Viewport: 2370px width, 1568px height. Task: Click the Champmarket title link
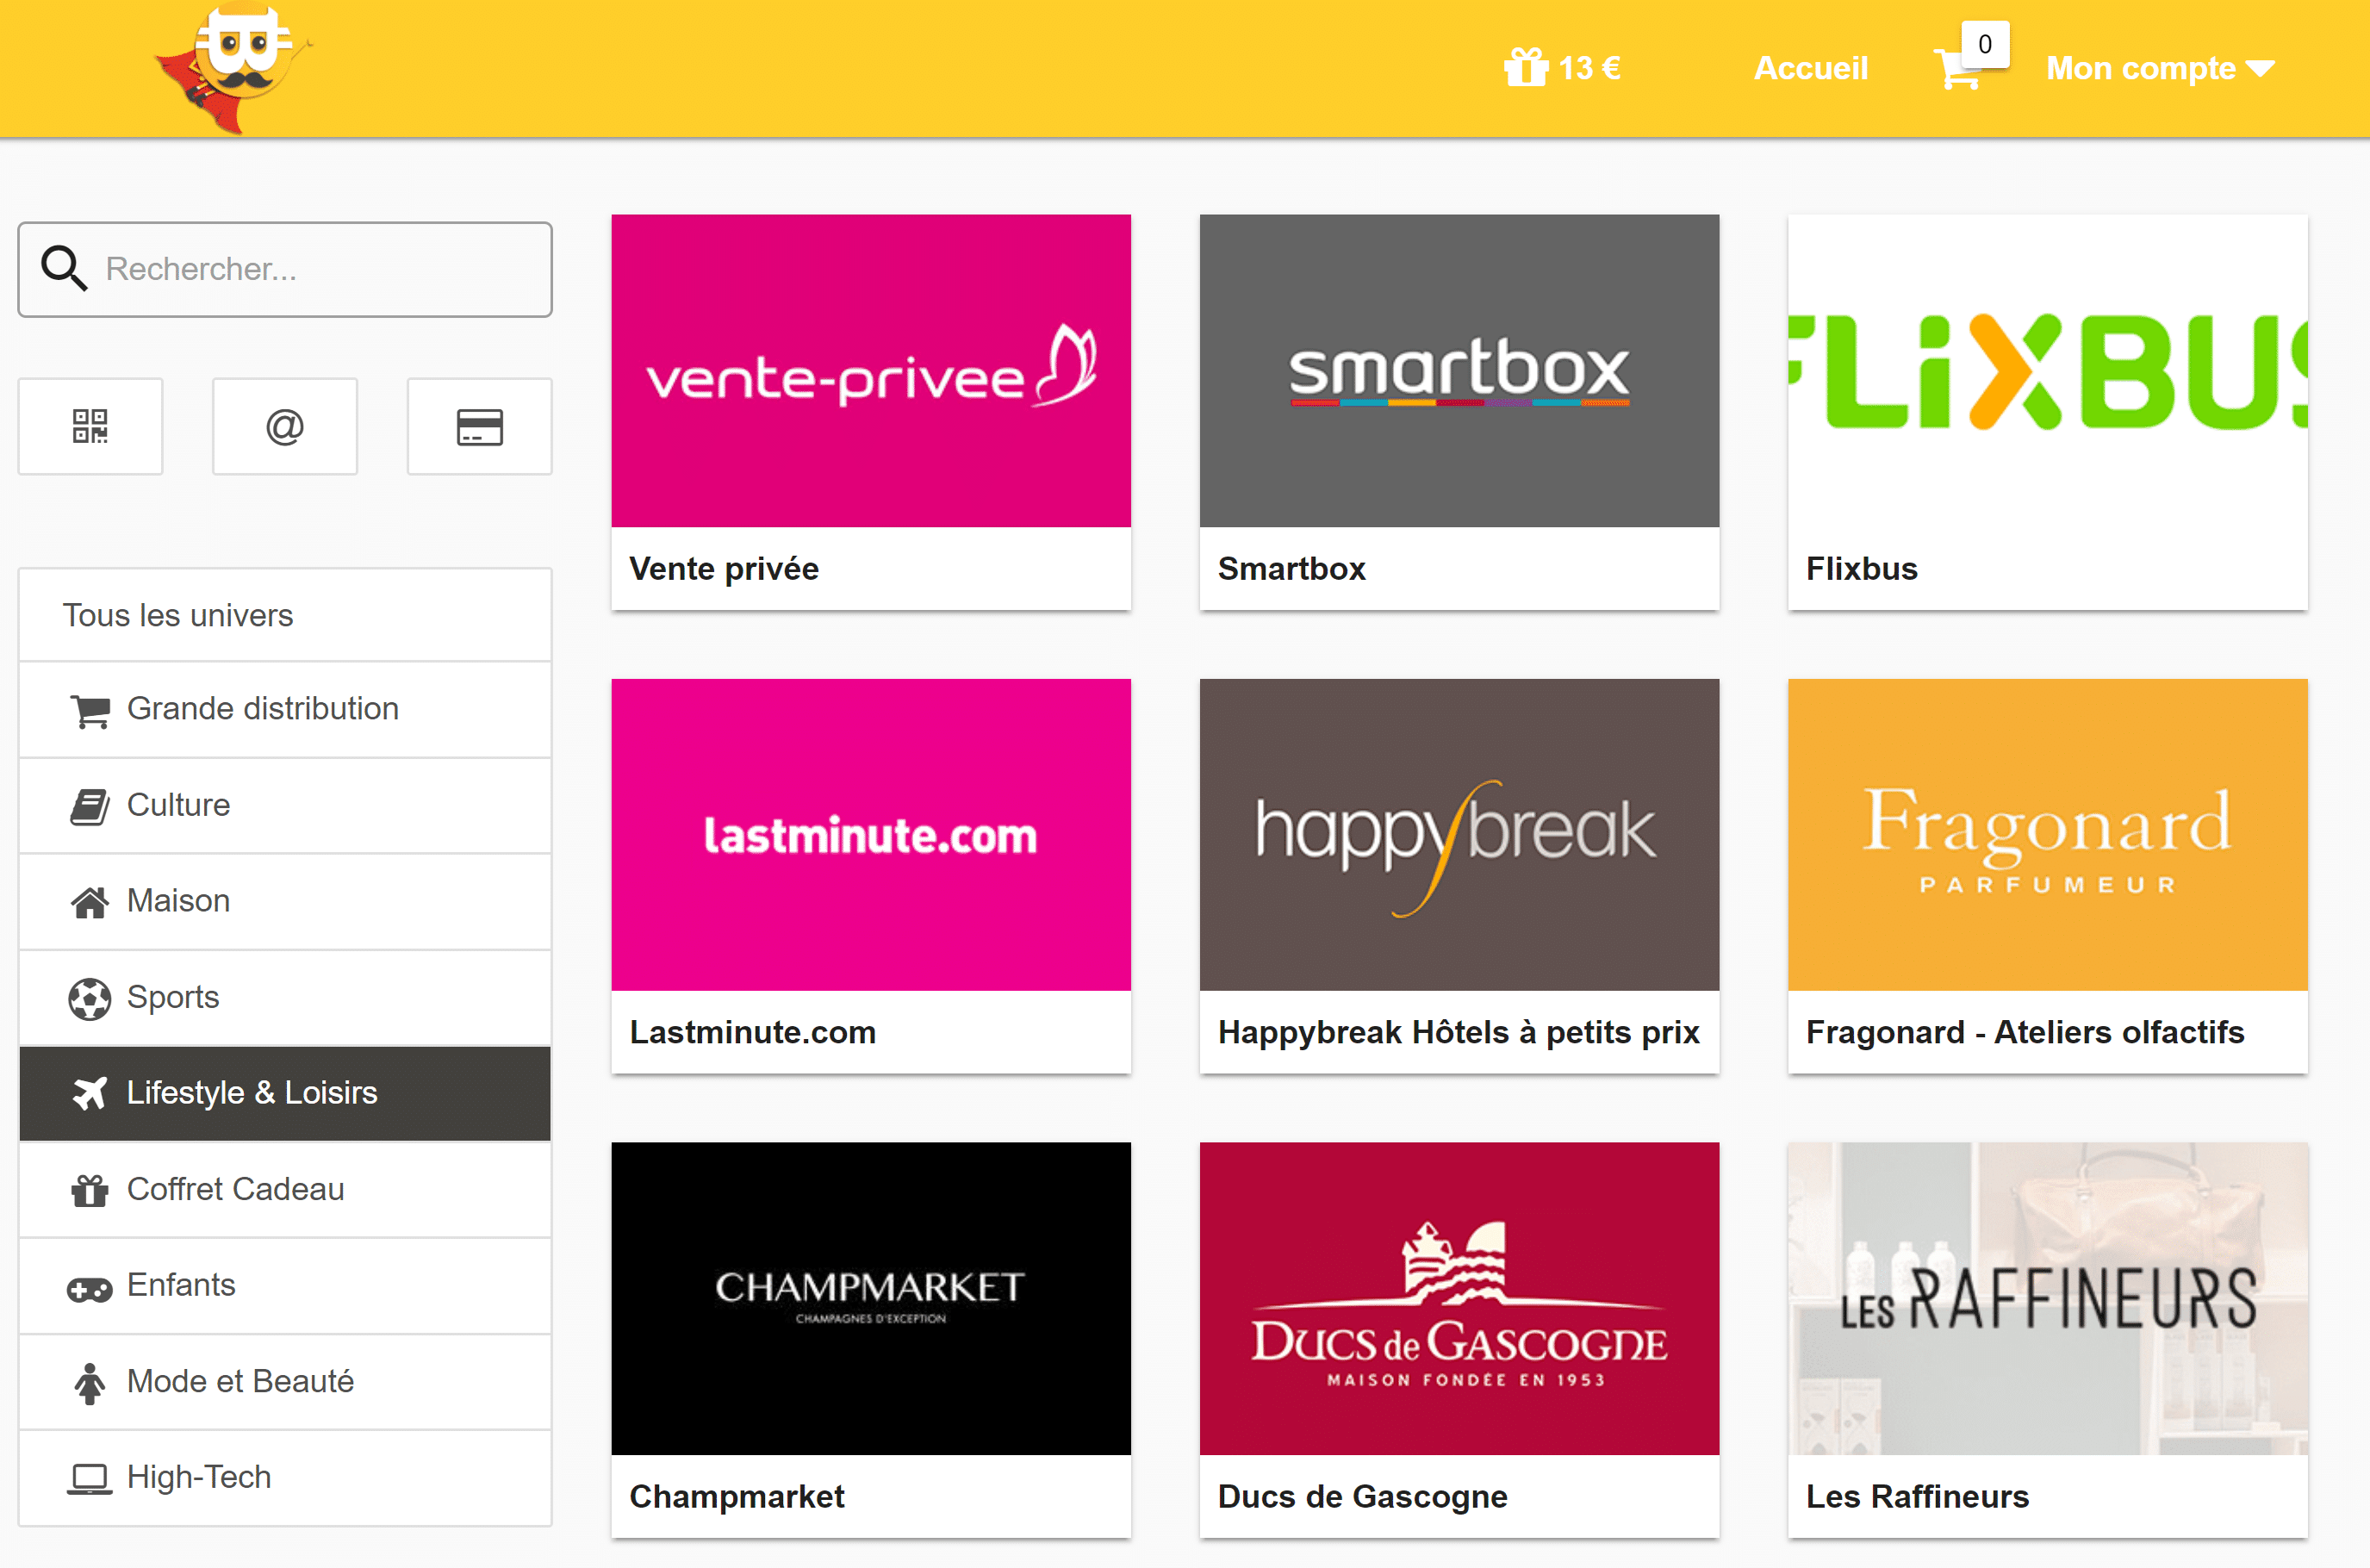point(737,1496)
